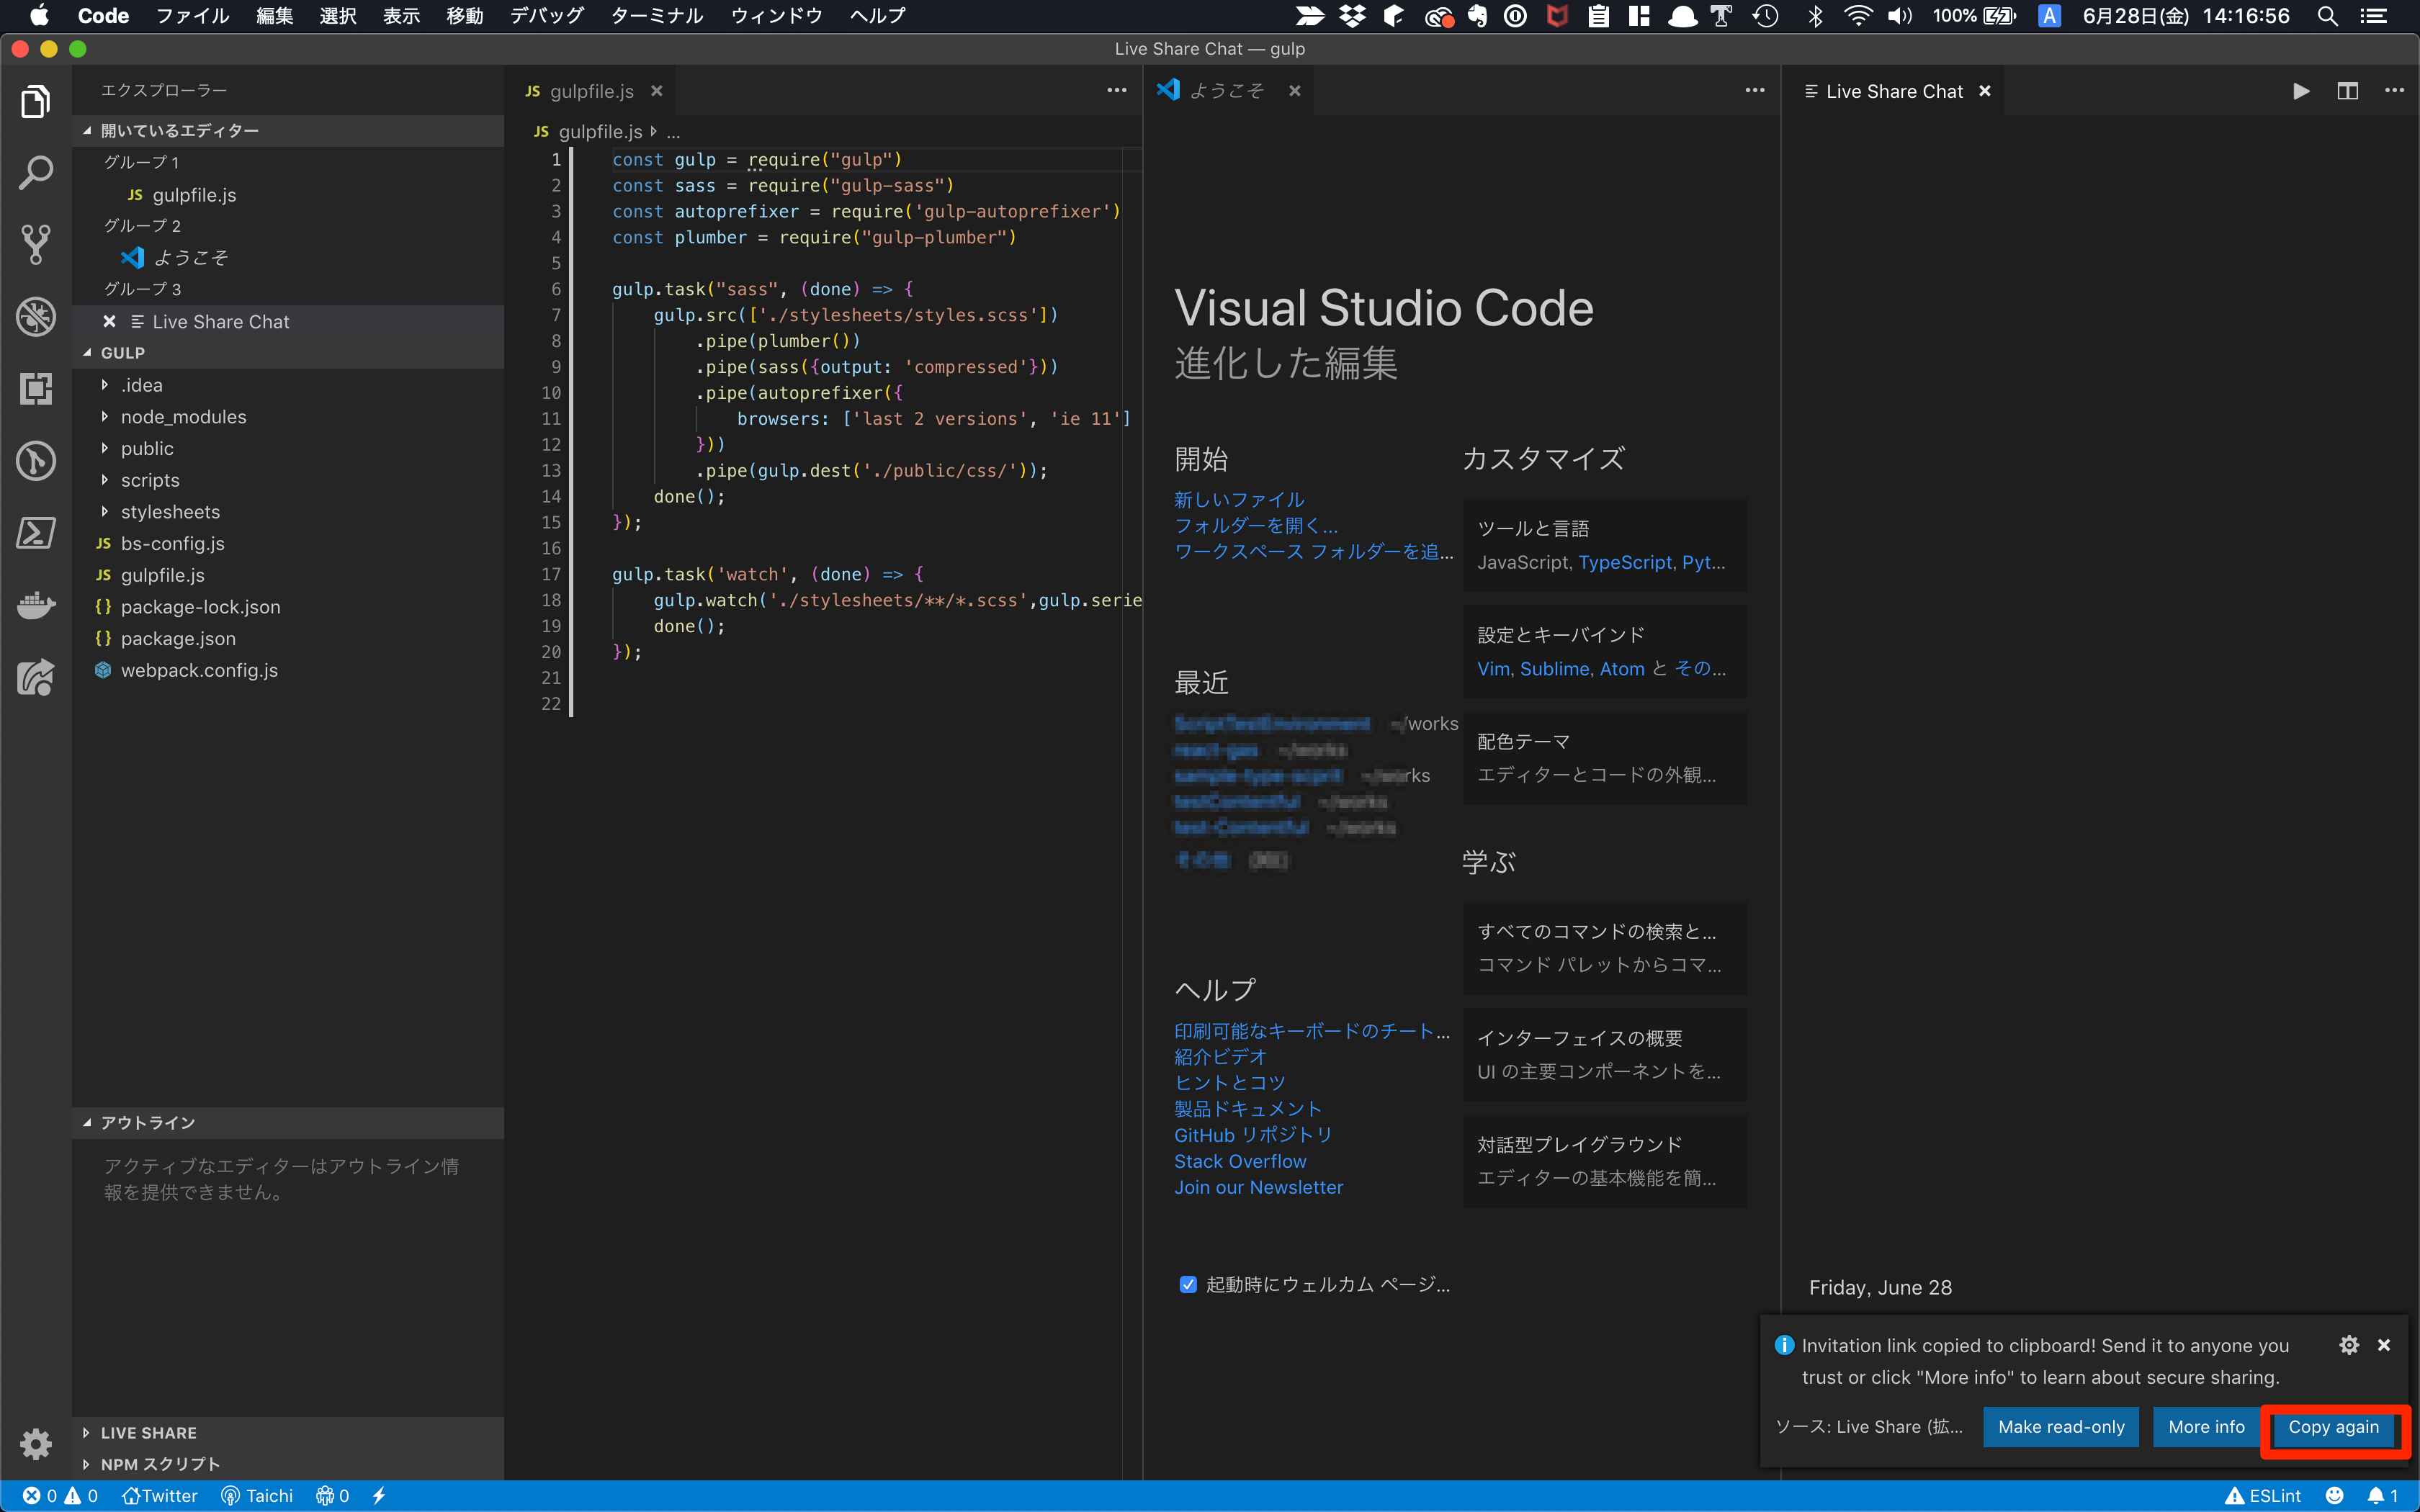Open macOS Spotlight search icon
Viewport: 2420px width, 1512px height.
(x=2327, y=16)
